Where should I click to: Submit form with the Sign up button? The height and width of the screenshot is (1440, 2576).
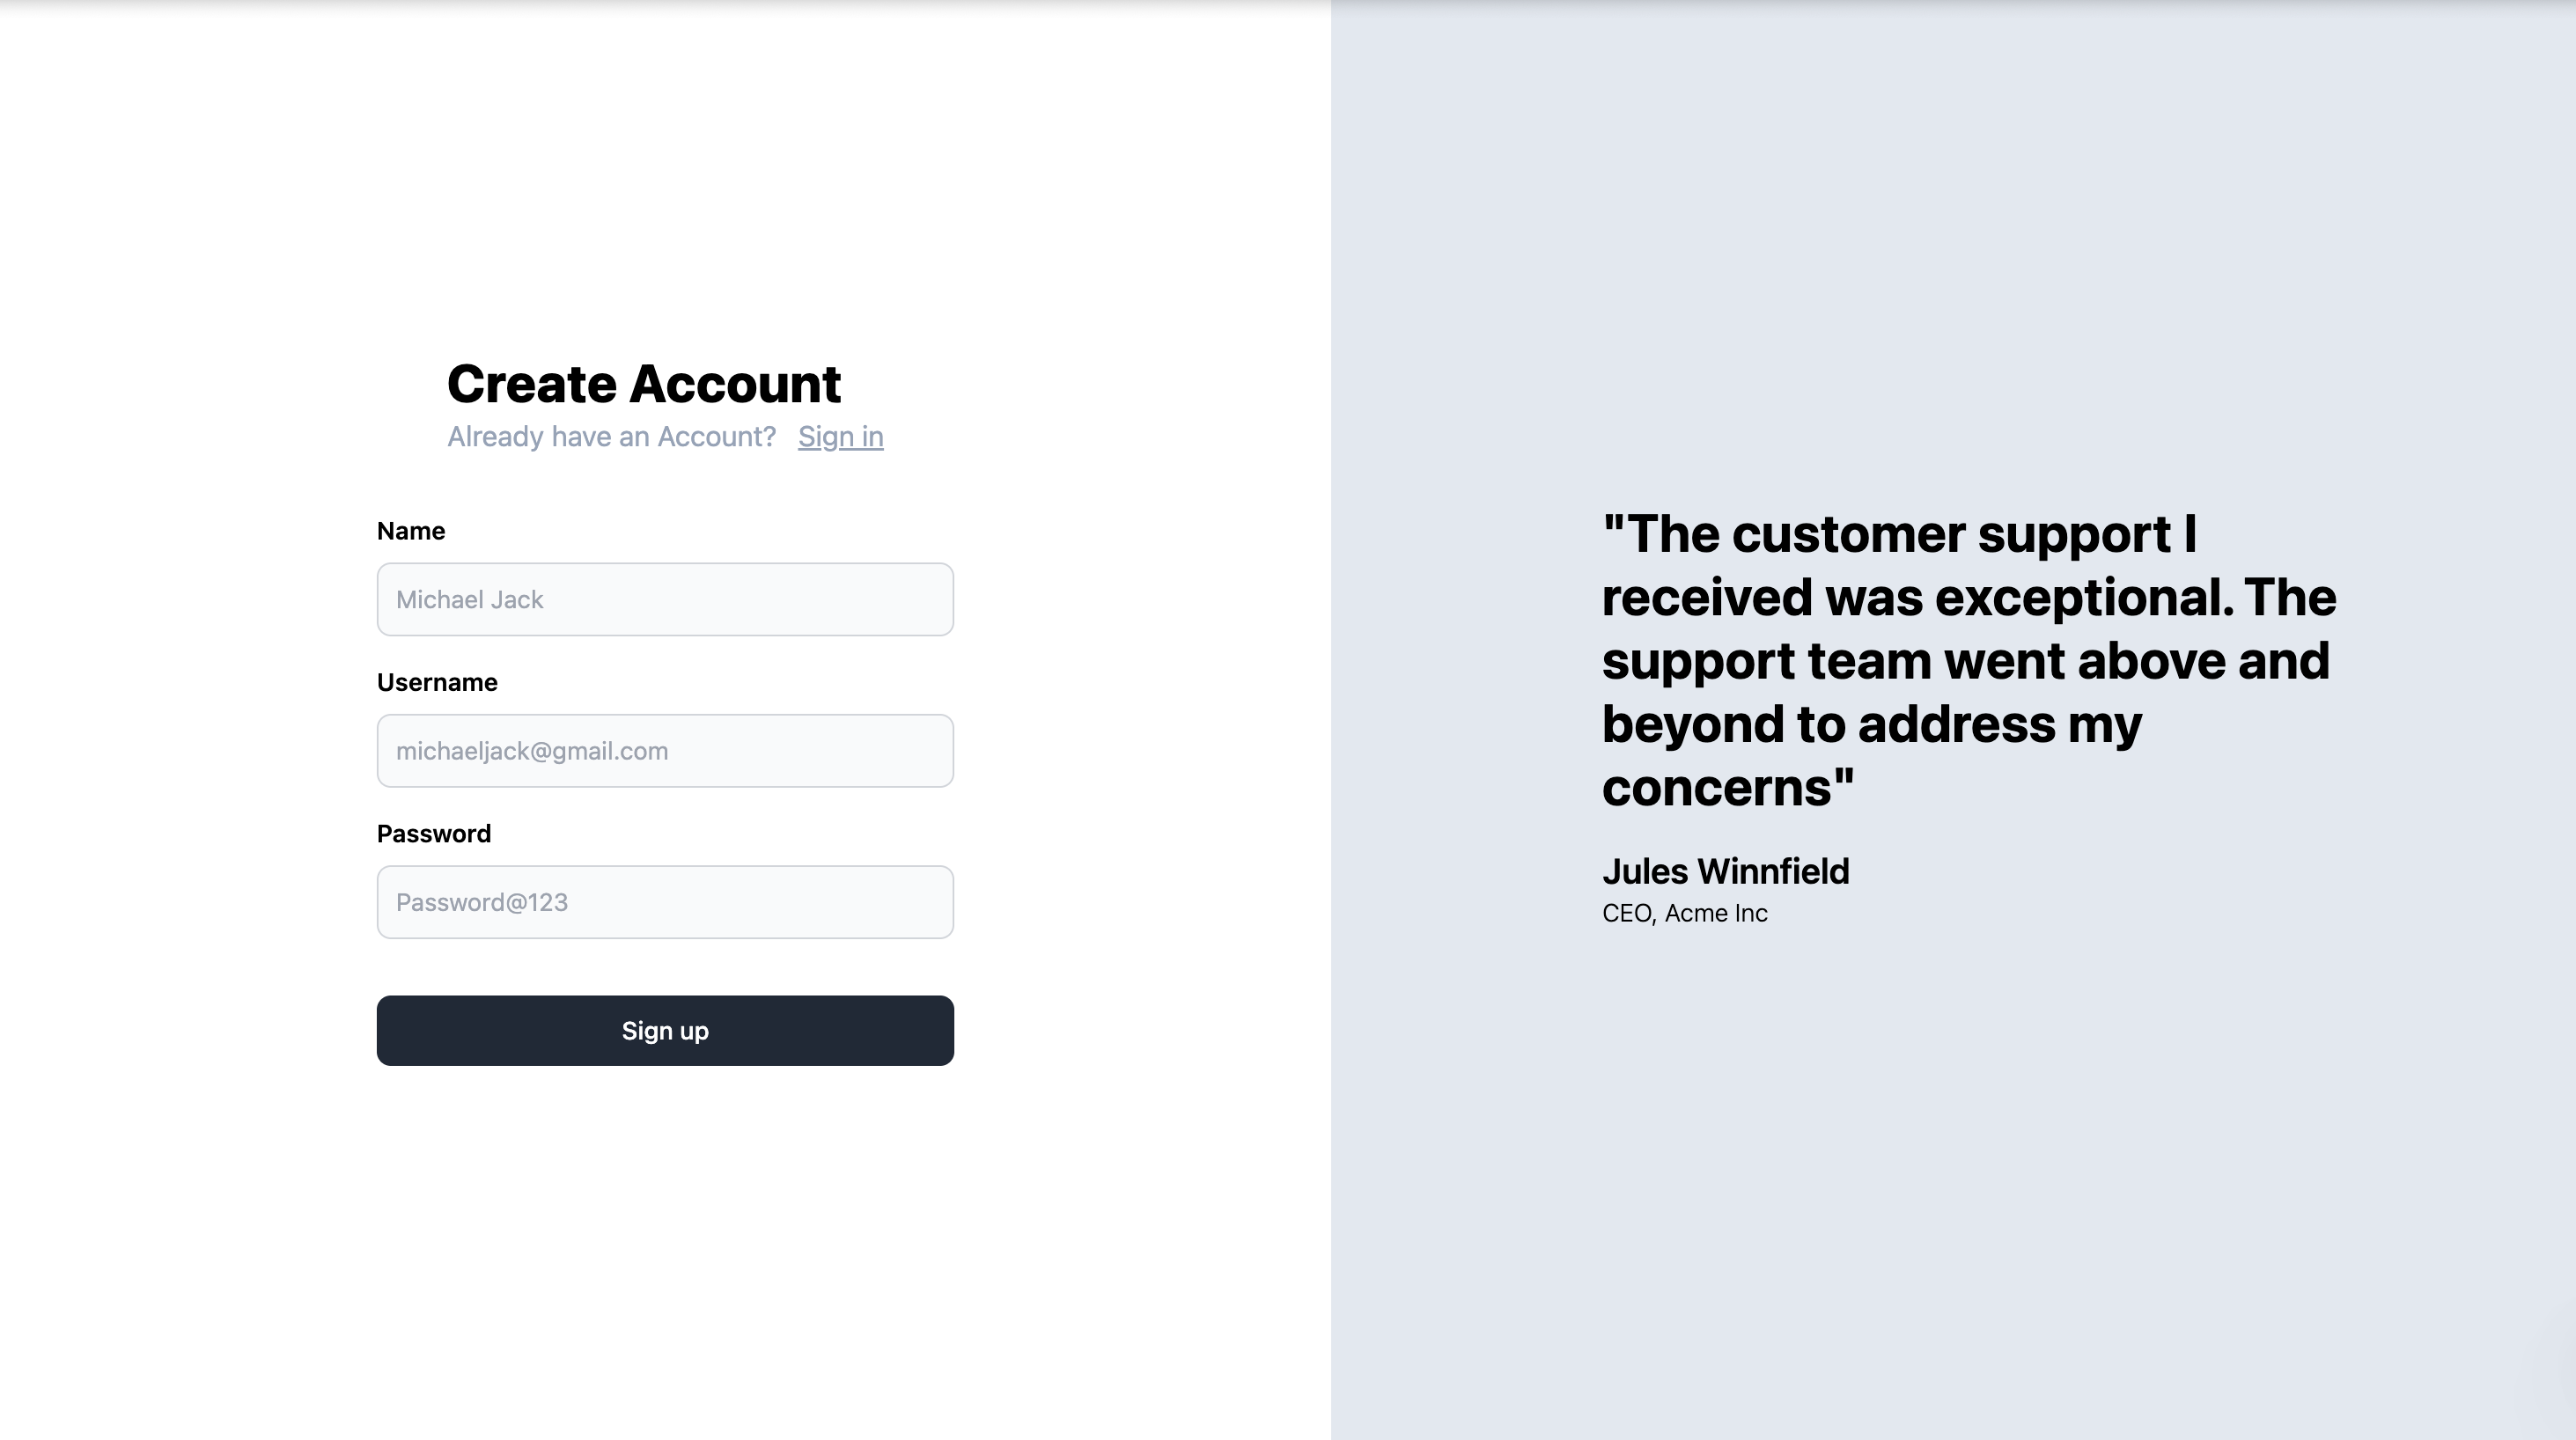pyautogui.click(x=665, y=1030)
